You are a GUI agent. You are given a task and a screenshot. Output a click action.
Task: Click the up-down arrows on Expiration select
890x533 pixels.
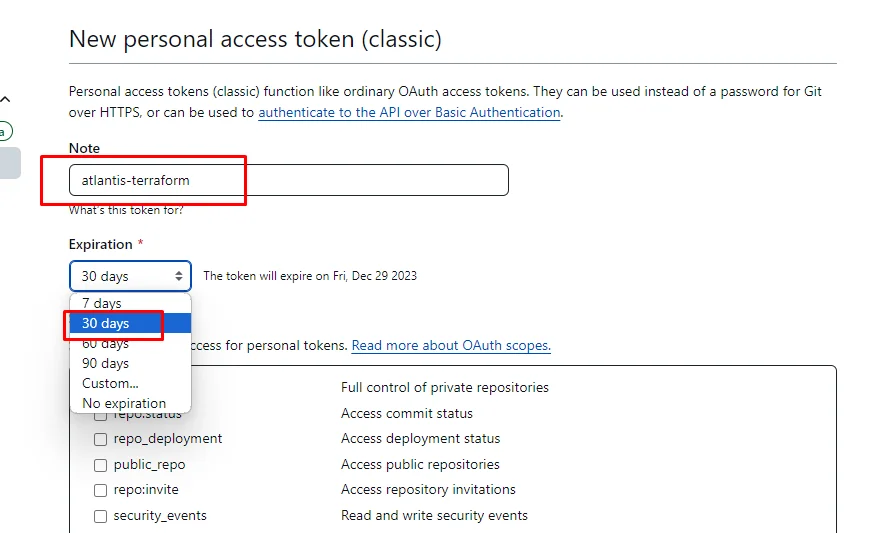pyautogui.click(x=180, y=276)
